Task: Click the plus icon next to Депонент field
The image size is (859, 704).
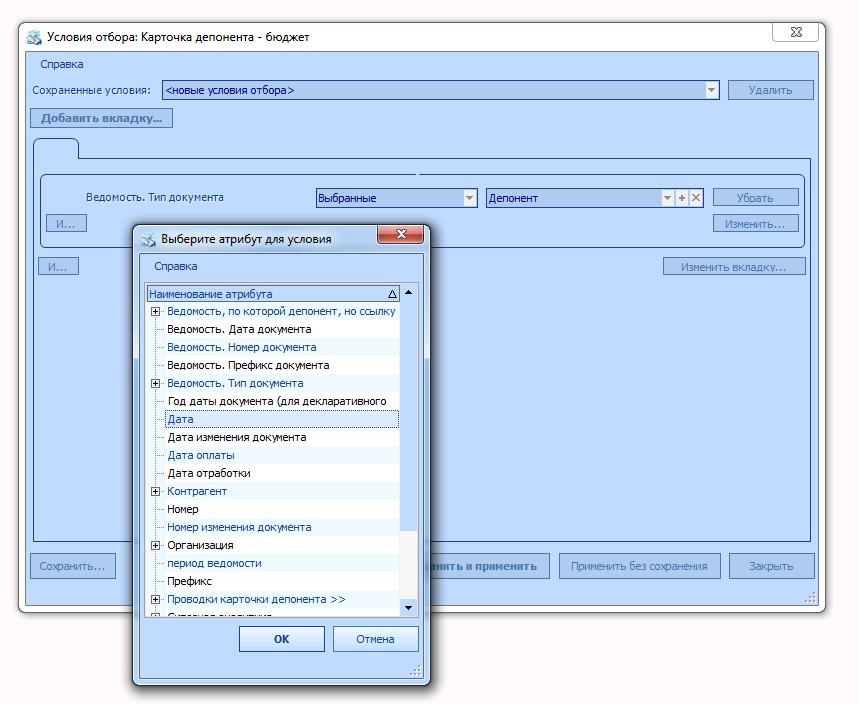Action: (682, 198)
